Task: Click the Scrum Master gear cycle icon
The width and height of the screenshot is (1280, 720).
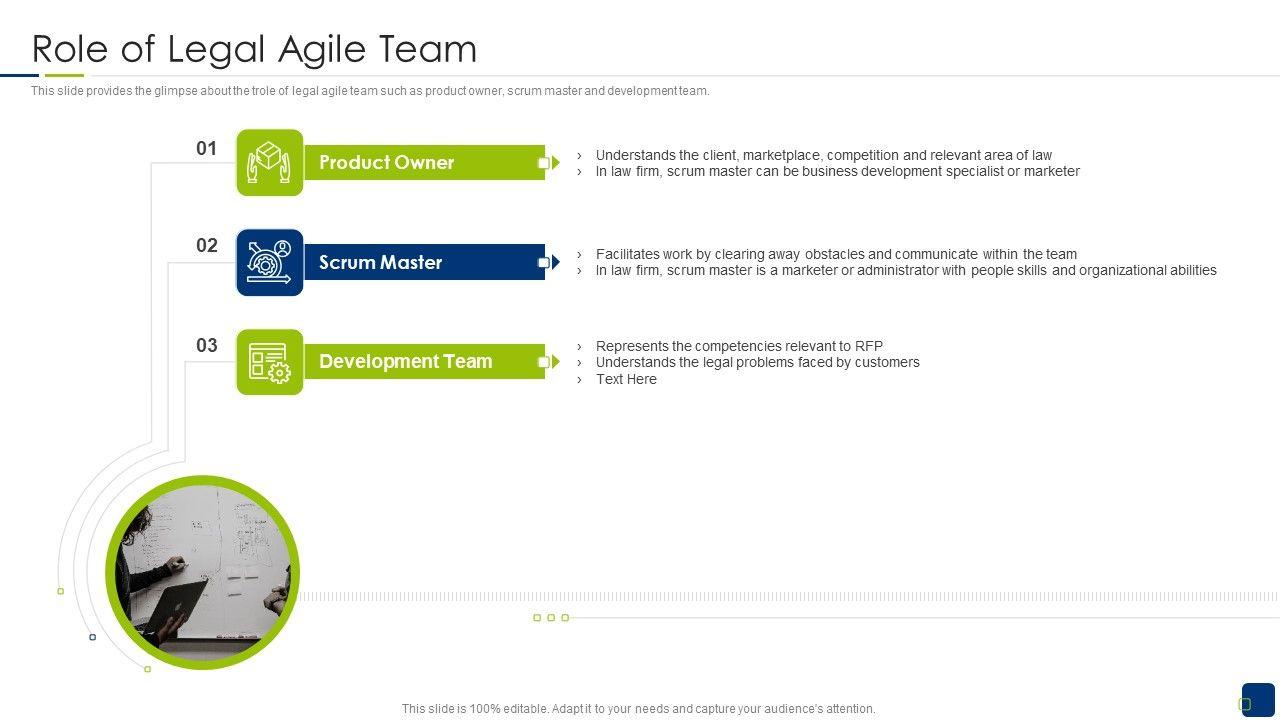Action: (269, 262)
